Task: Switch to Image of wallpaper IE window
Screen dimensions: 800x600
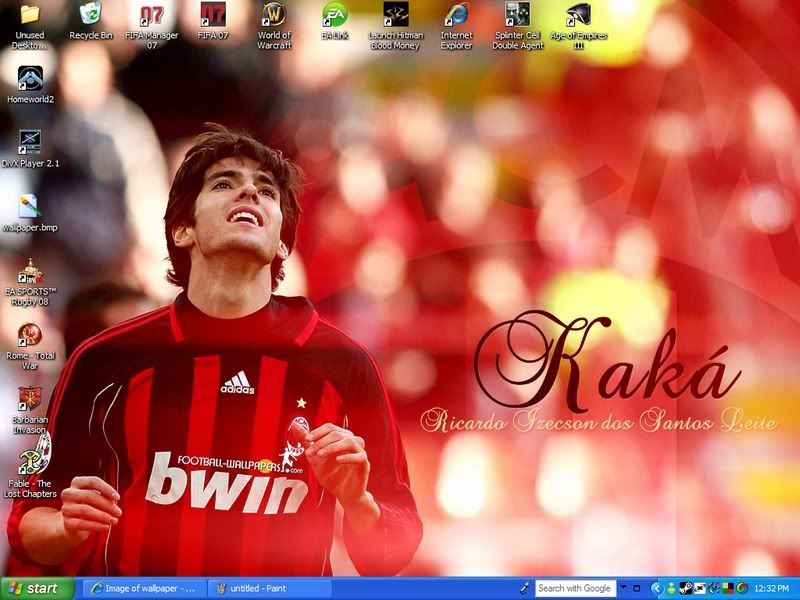Action: point(145,588)
